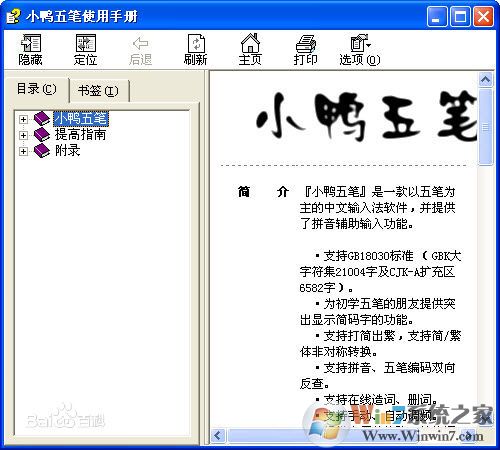Click the vertical scrollbar up arrow

pyautogui.click(x=485, y=80)
